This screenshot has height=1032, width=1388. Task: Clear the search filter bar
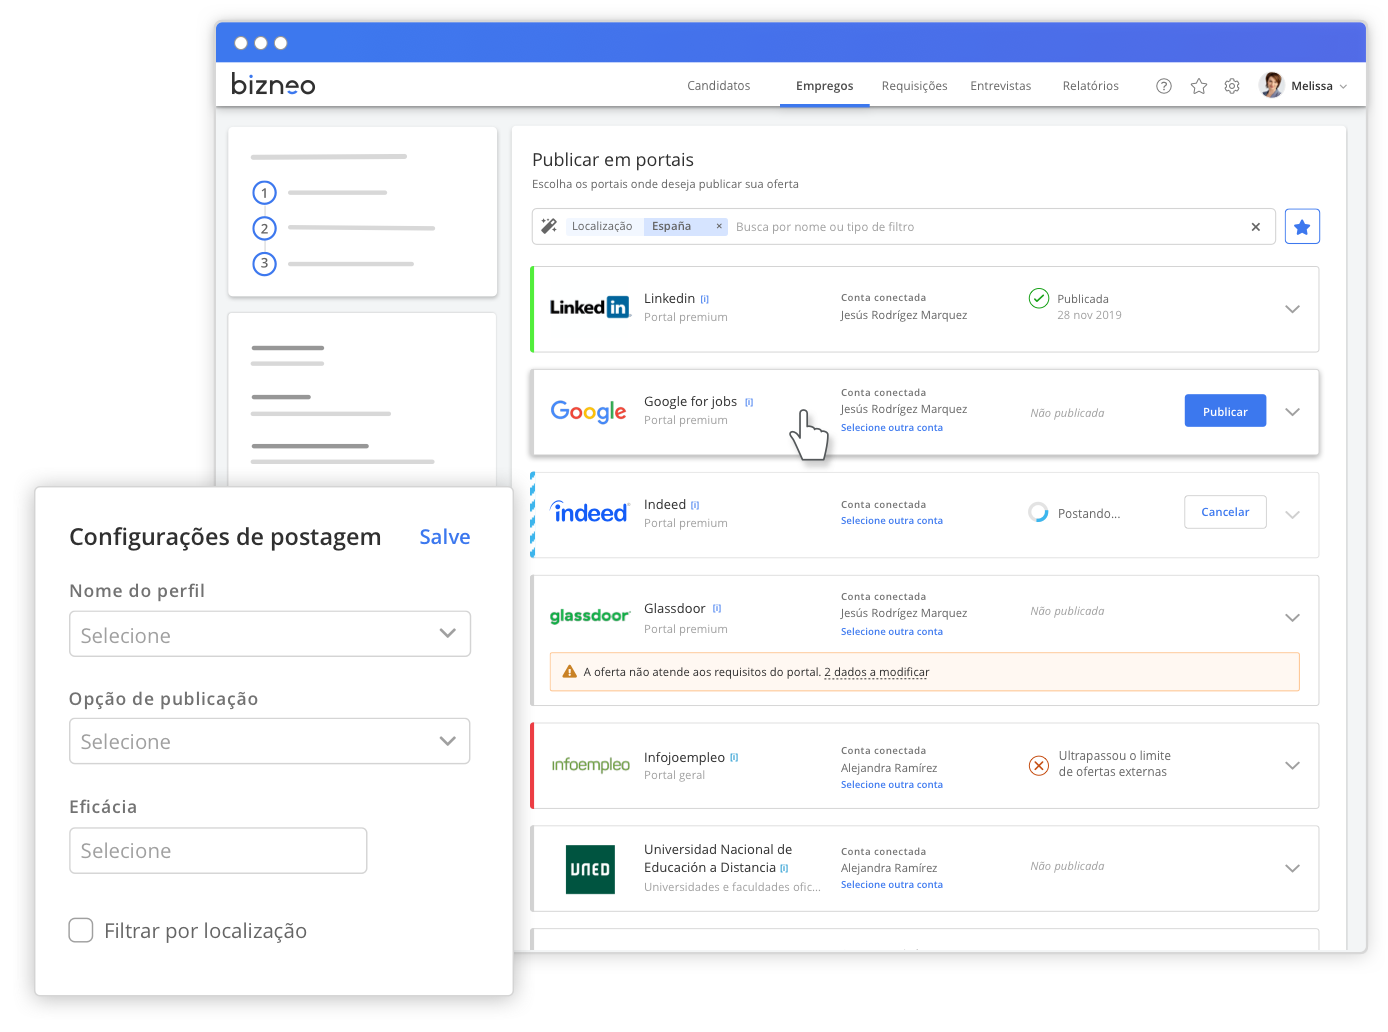click(x=1256, y=227)
